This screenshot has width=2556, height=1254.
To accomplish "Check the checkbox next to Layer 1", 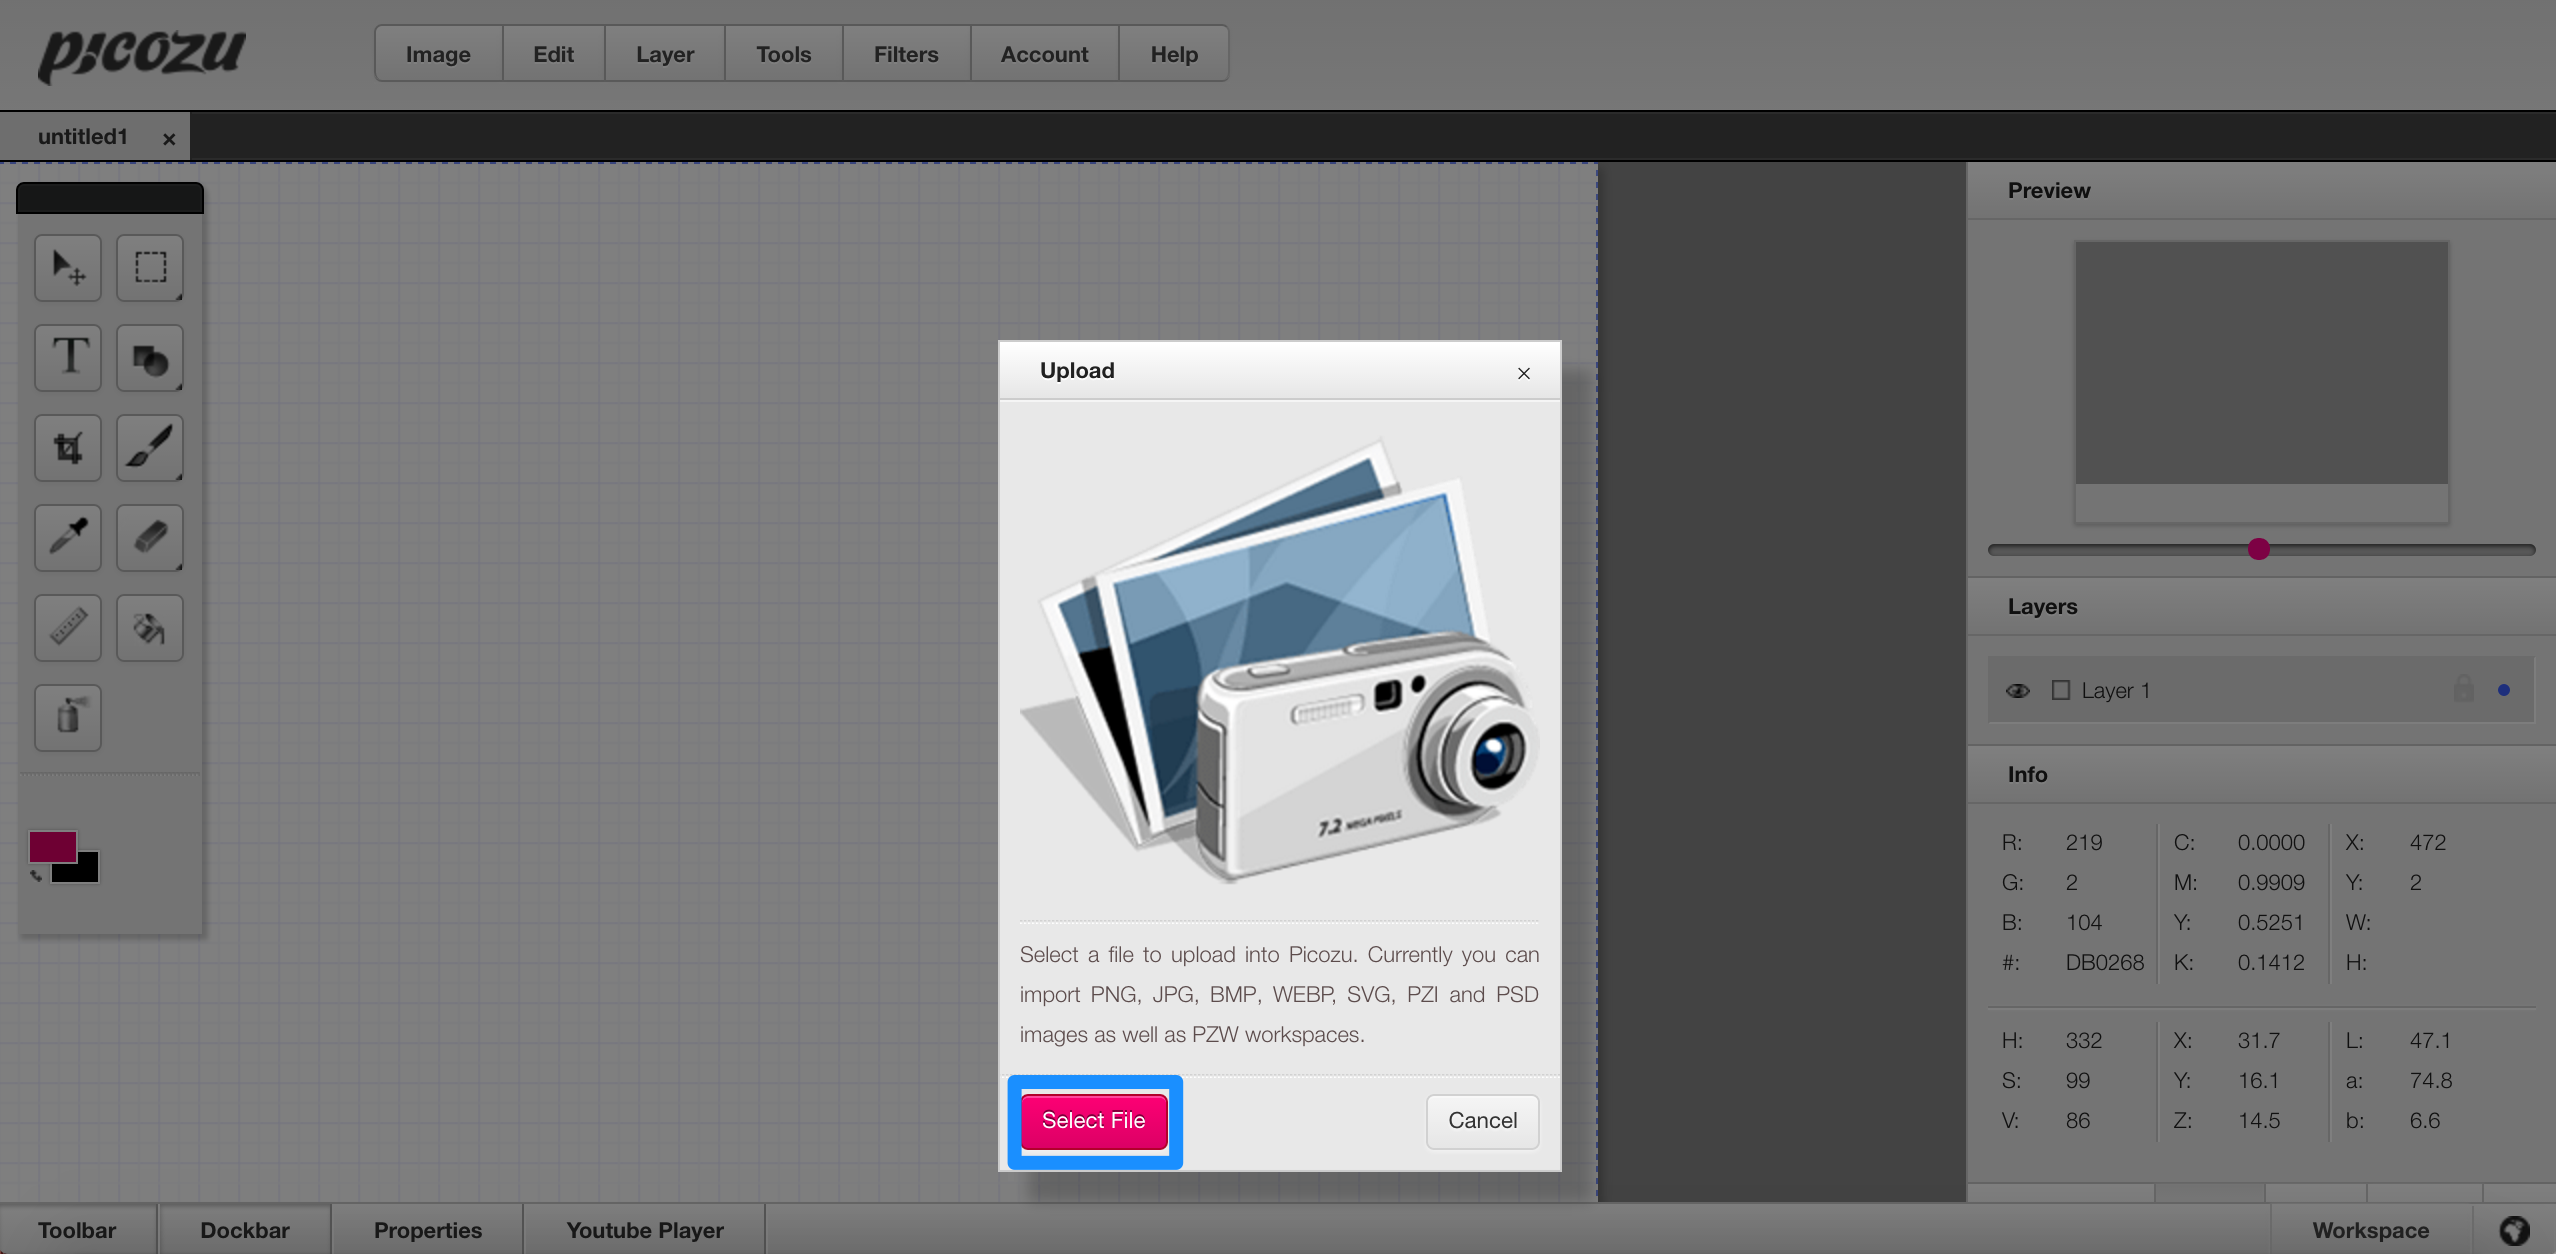I will (2061, 690).
